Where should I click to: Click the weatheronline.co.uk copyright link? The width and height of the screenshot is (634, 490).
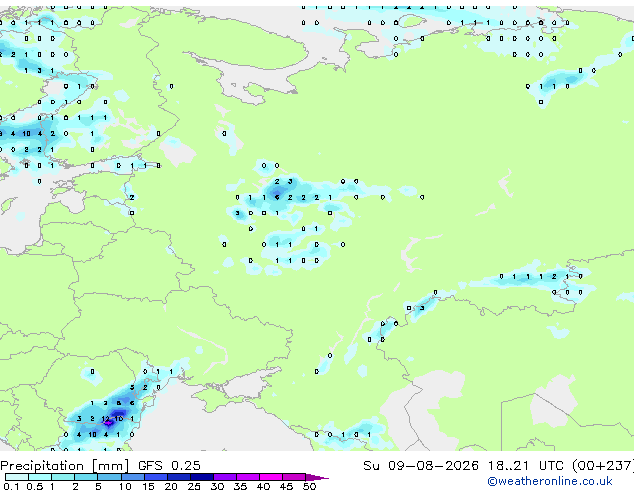550,481
